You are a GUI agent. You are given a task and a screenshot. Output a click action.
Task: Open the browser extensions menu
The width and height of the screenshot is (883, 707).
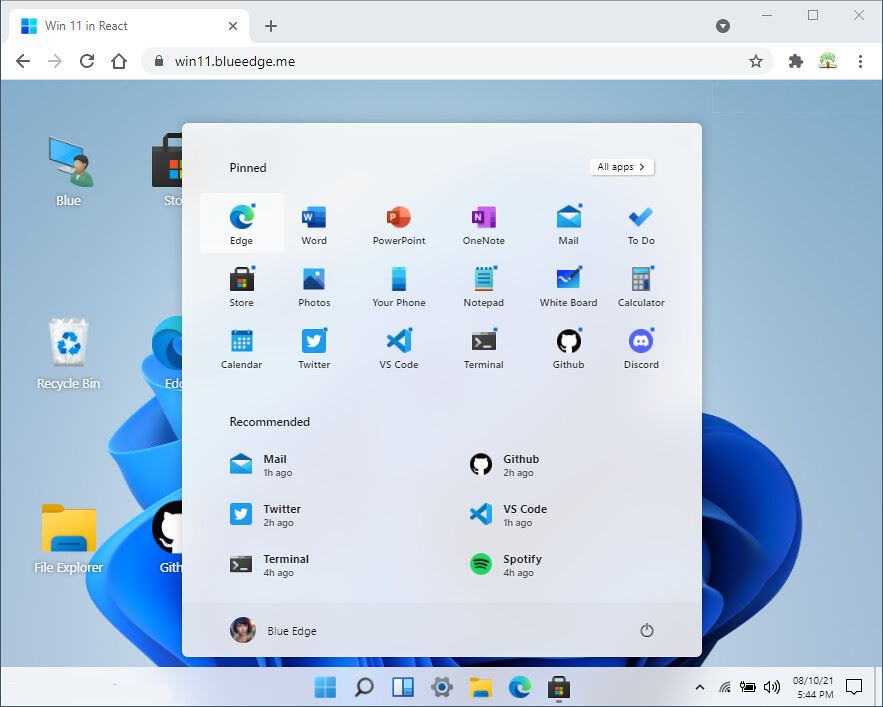[x=795, y=61]
